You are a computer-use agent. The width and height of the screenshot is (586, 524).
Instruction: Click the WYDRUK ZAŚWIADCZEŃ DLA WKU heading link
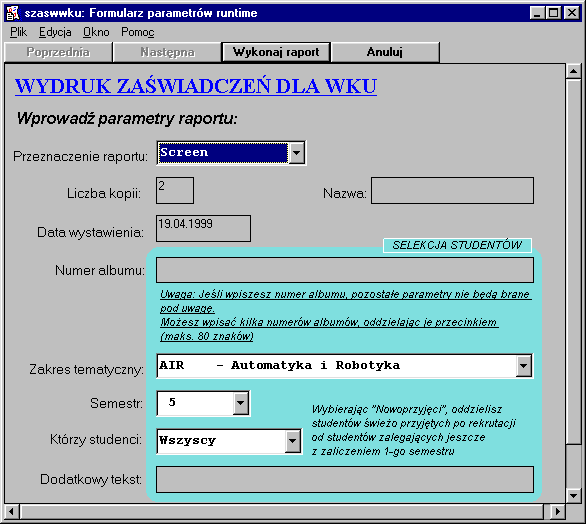click(196, 86)
